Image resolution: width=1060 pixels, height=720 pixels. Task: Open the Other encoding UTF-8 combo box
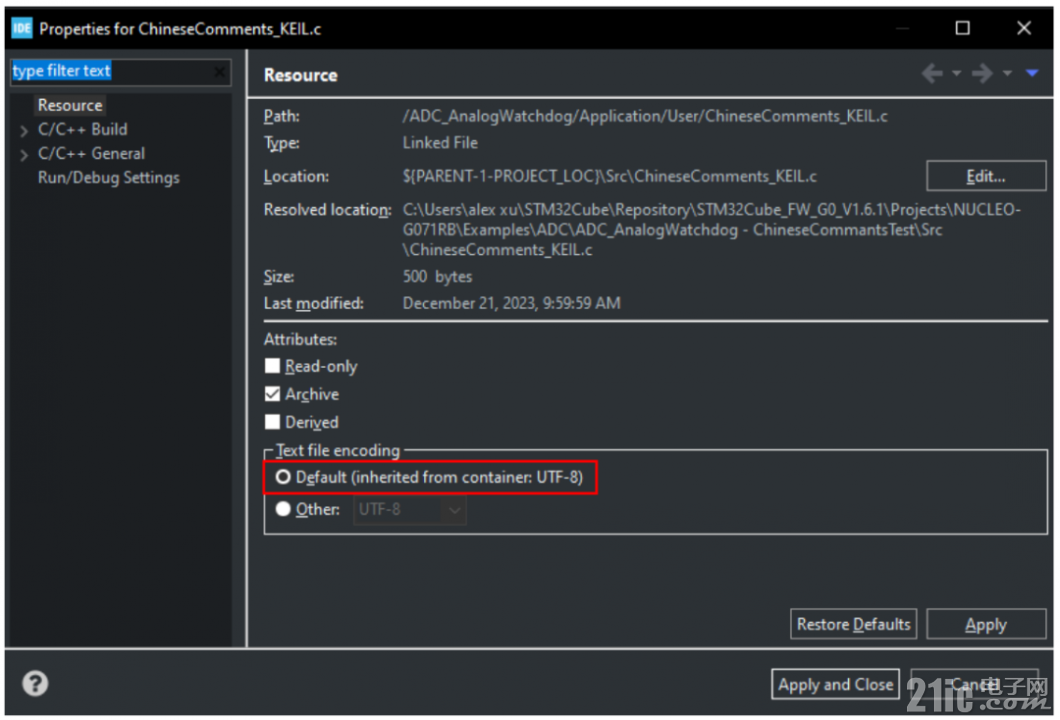(410, 510)
